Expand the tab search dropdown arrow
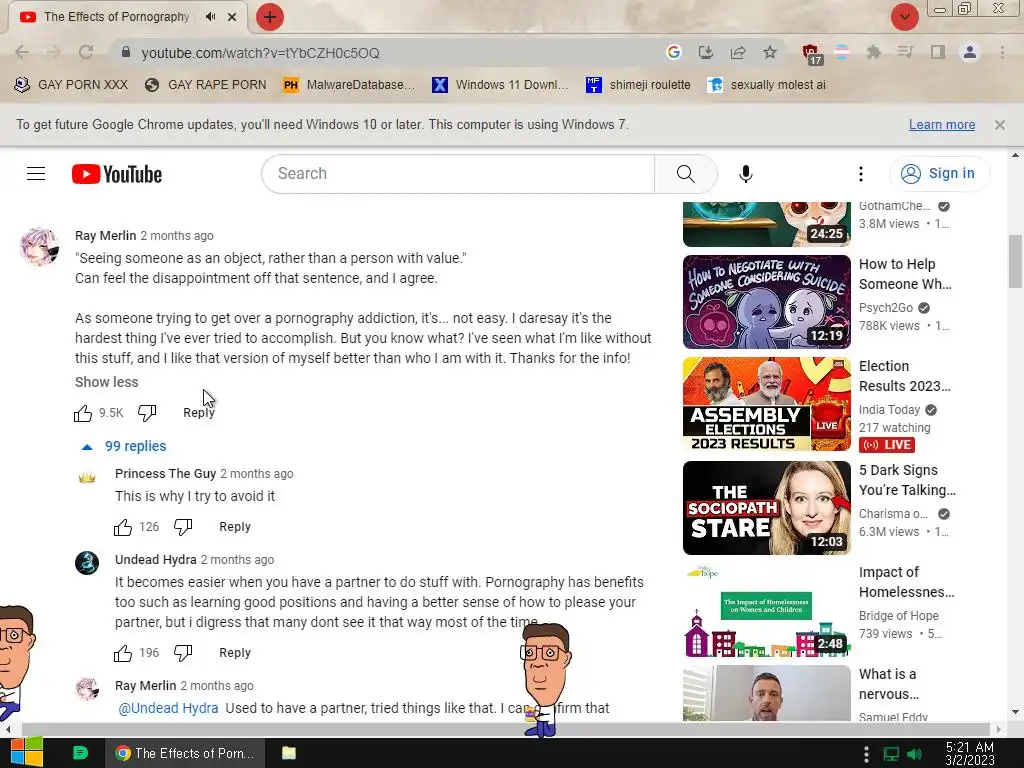The width and height of the screenshot is (1024, 768). click(x=904, y=17)
